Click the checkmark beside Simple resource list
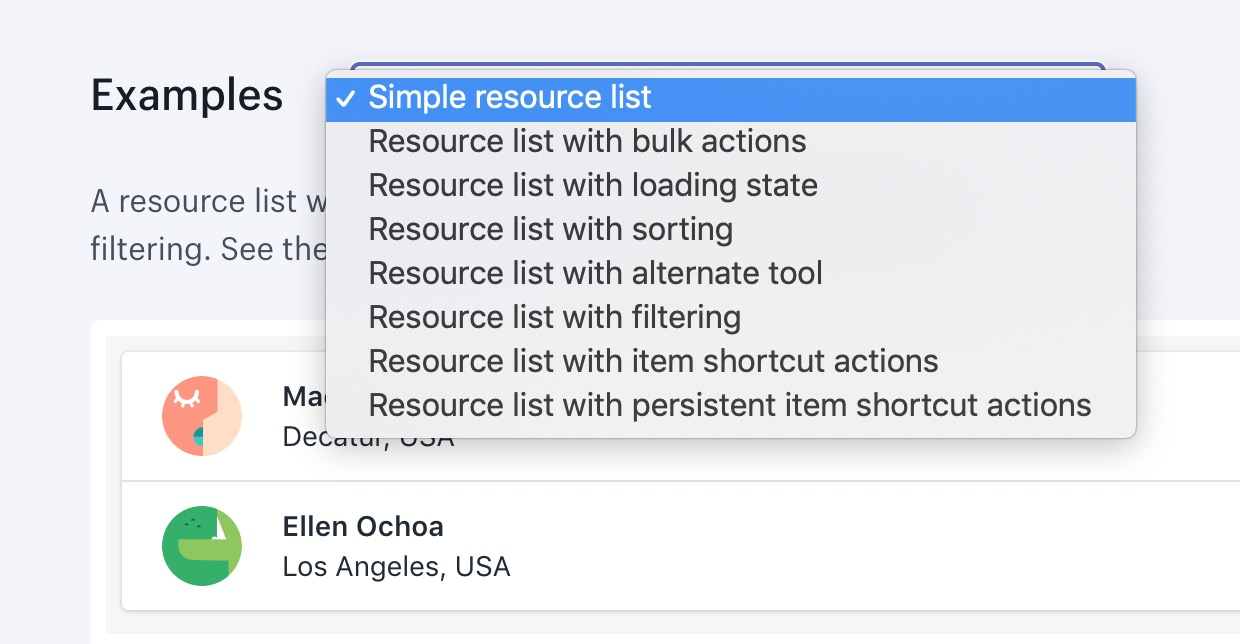 pos(345,99)
